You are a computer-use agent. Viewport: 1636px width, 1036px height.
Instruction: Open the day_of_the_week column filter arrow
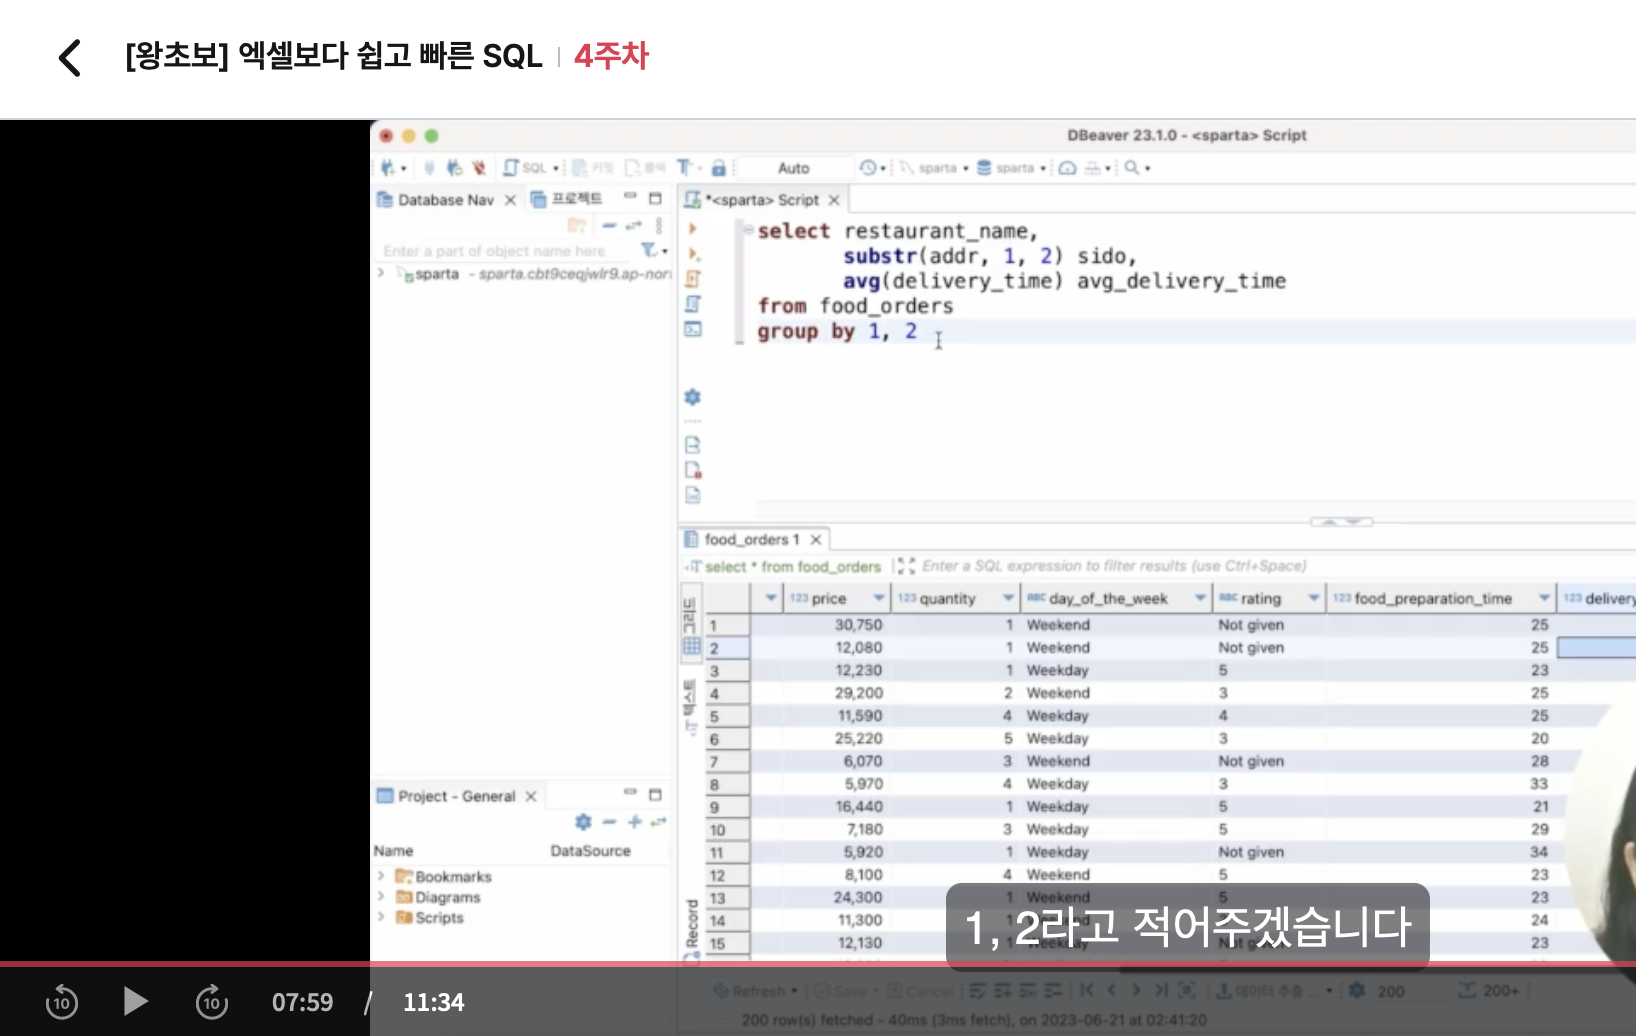(1200, 598)
